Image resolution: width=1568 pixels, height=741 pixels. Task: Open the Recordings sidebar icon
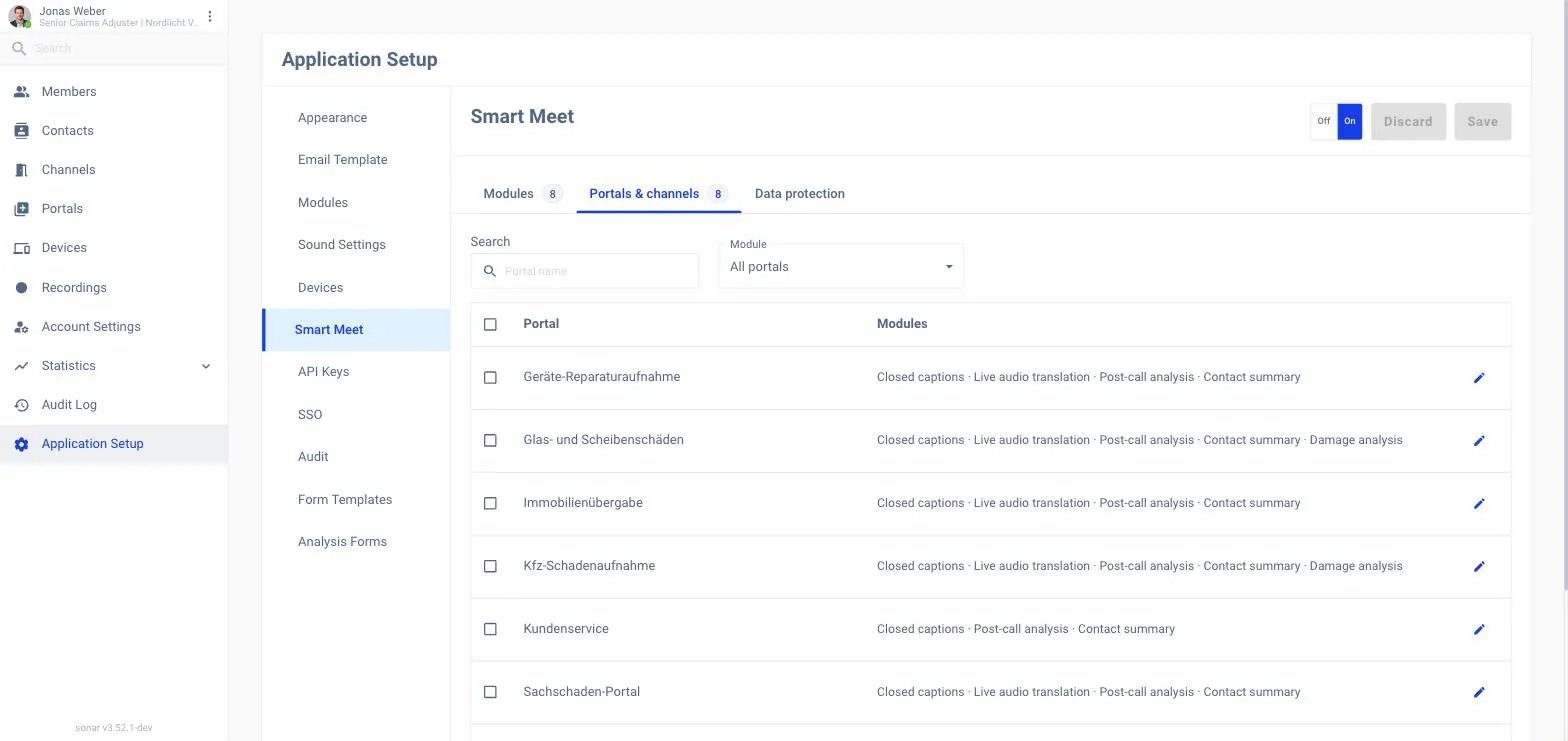tap(21, 288)
